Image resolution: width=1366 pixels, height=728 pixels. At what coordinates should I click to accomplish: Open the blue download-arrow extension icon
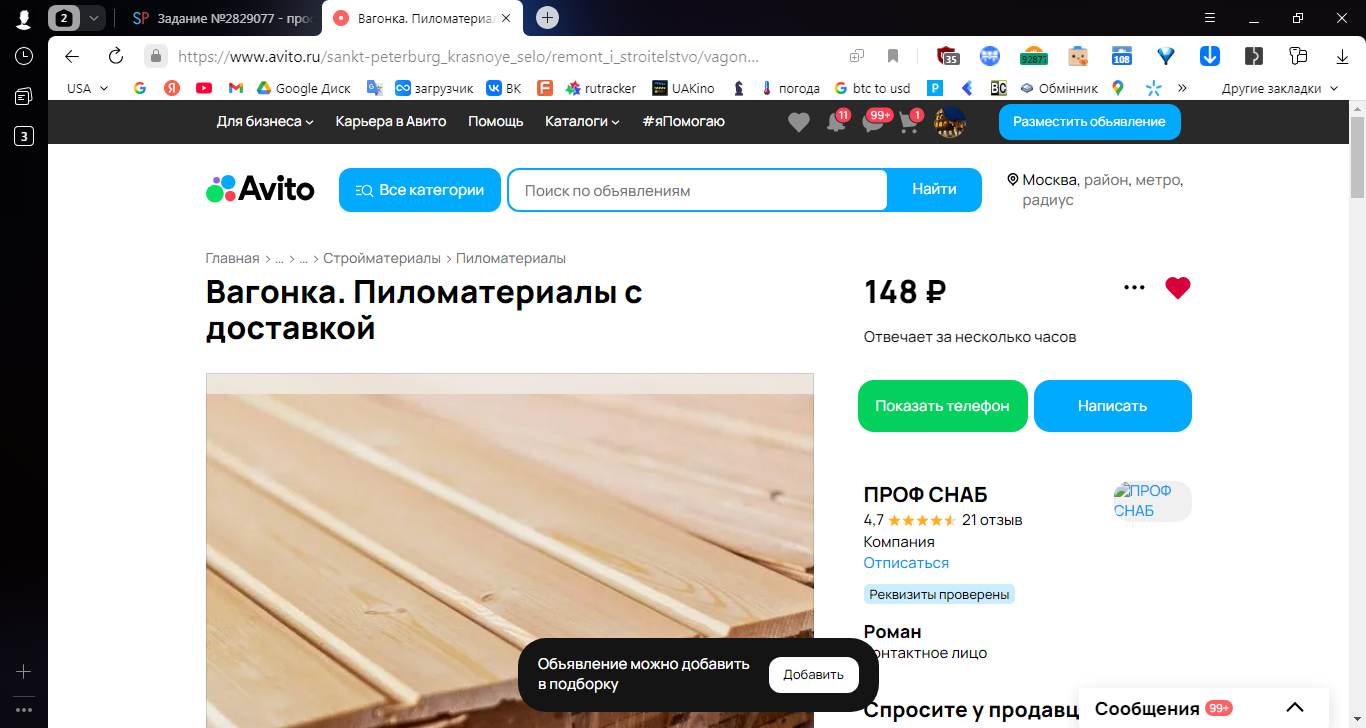1209,56
